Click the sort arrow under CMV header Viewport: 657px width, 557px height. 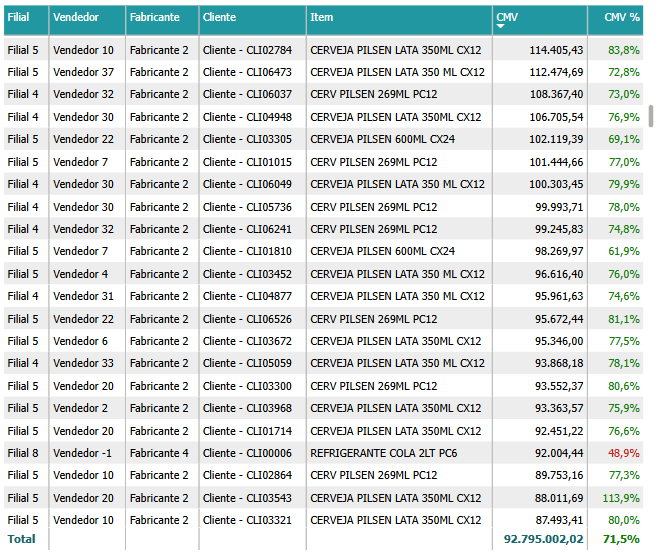click(x=501, y=27)
